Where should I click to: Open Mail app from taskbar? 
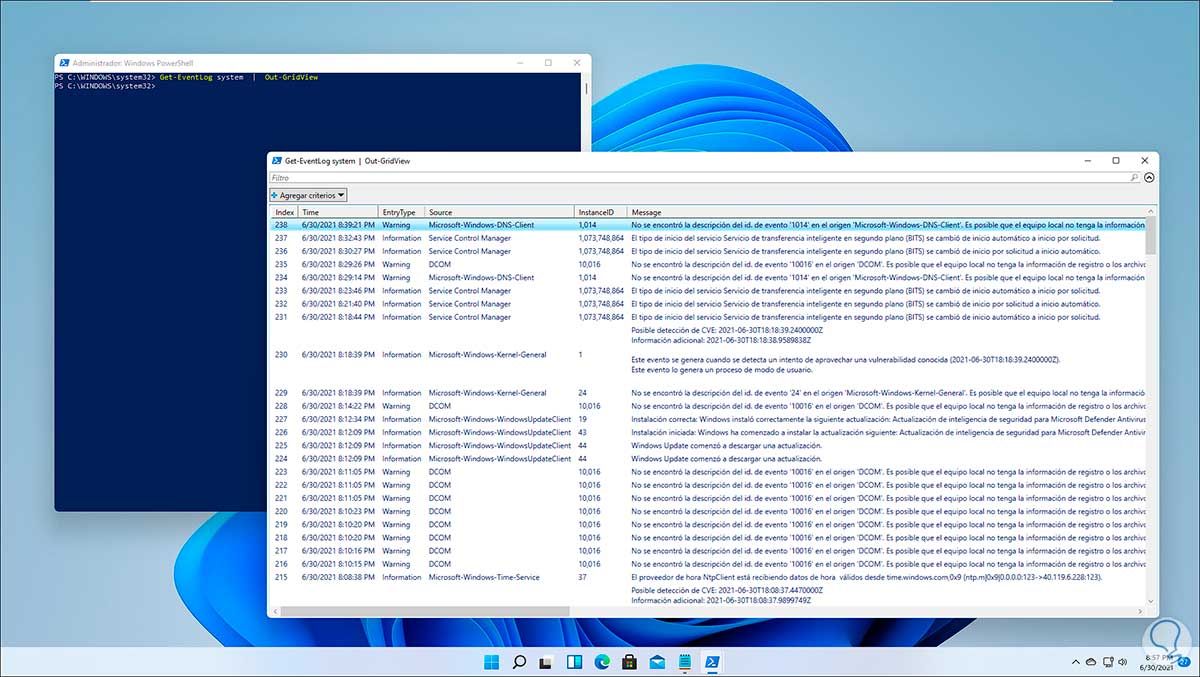point(657,662)
